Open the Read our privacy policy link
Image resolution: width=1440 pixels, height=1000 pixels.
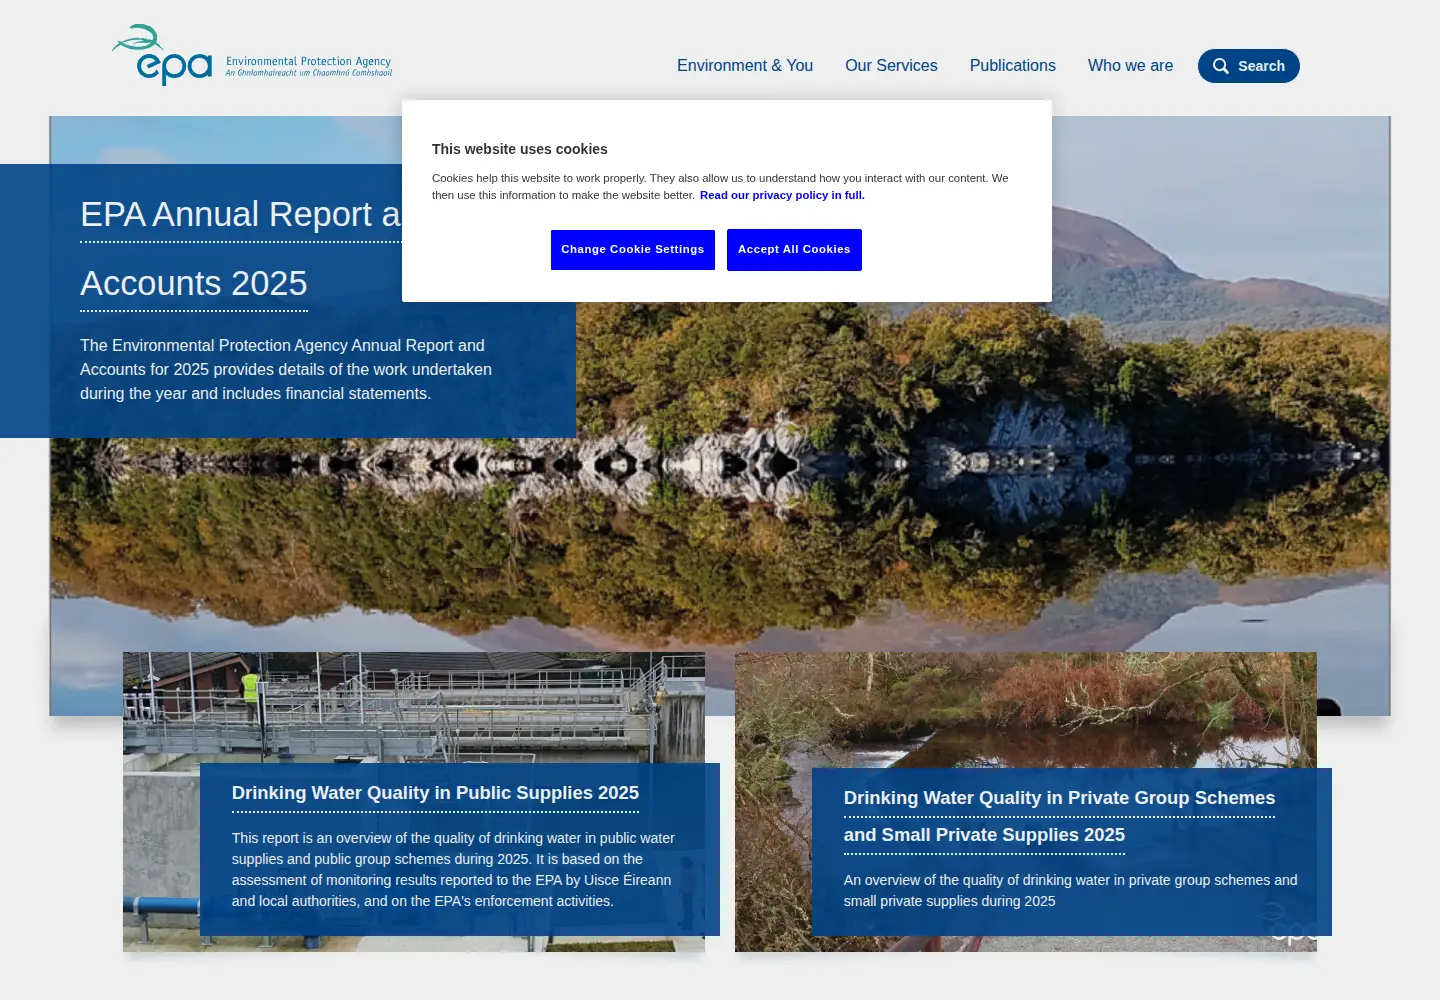782,195
